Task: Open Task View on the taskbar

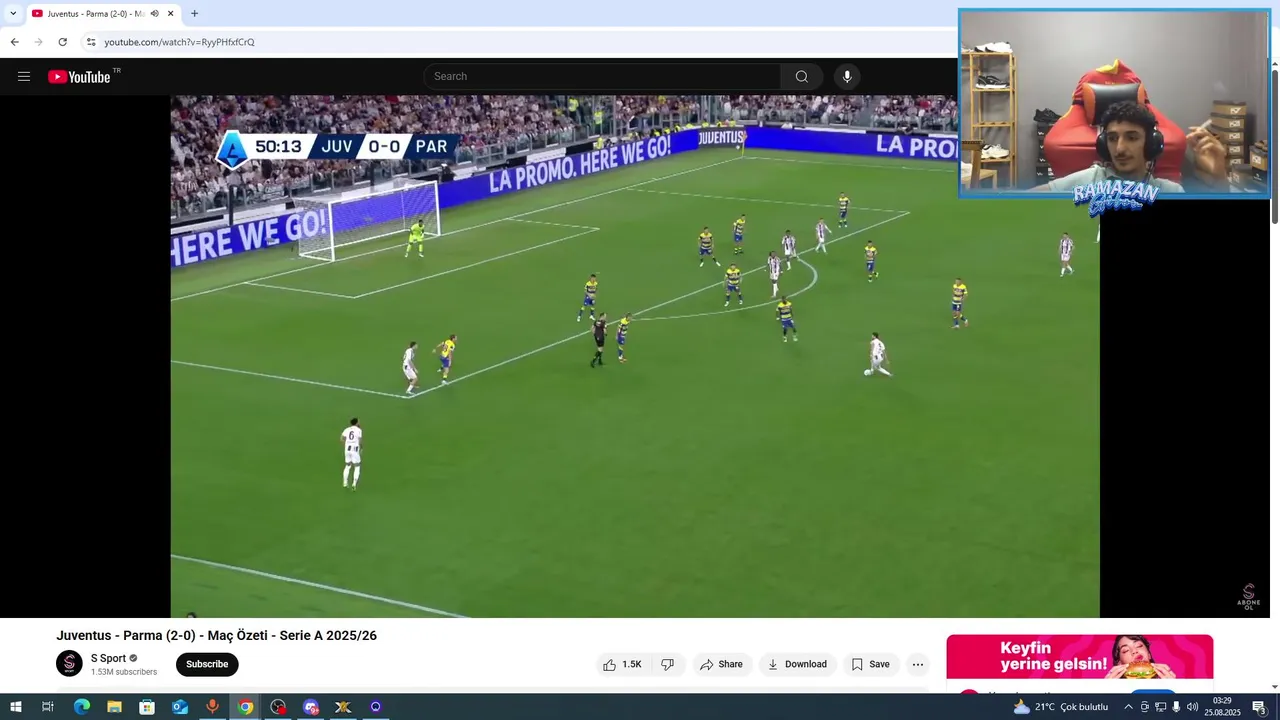Action: [47, 707]
